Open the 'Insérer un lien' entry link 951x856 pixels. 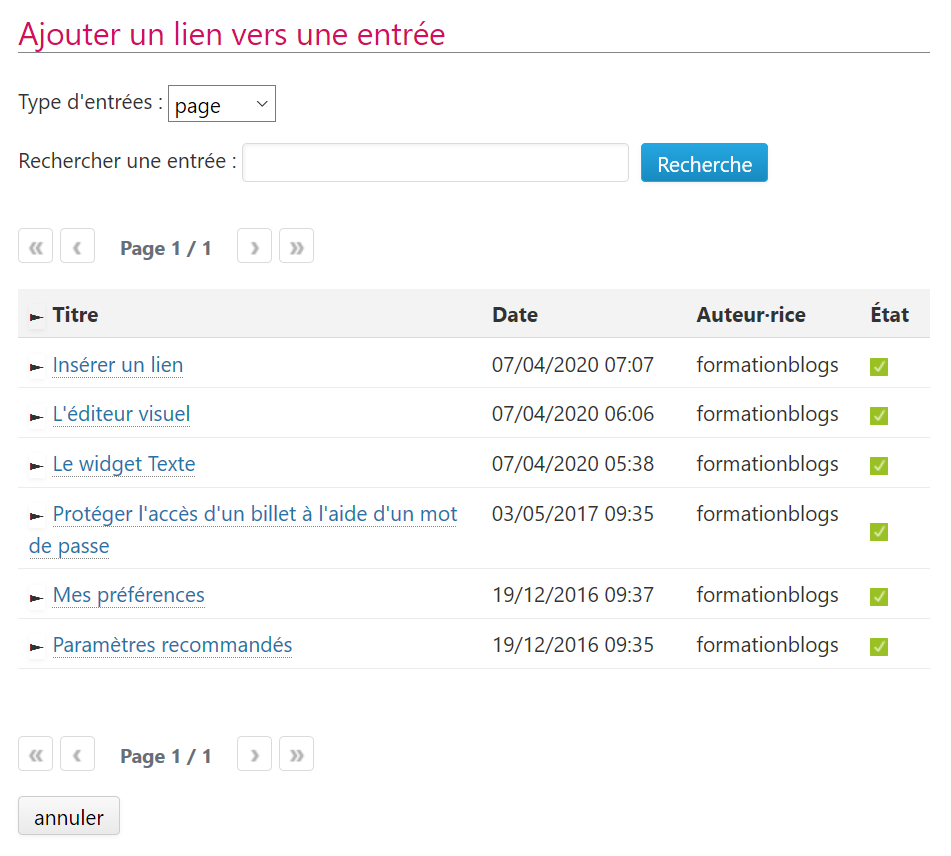click(x=118, y=365)
